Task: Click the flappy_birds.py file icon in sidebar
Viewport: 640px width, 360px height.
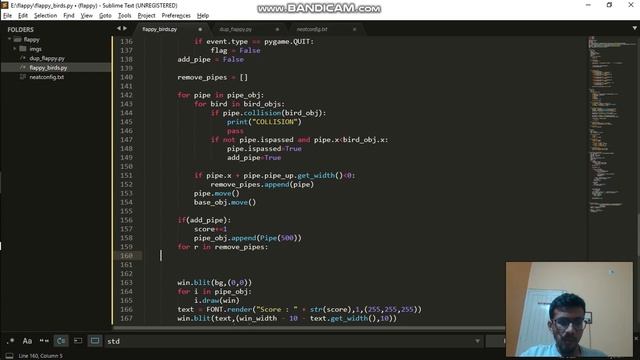Action: pos(23,68)
